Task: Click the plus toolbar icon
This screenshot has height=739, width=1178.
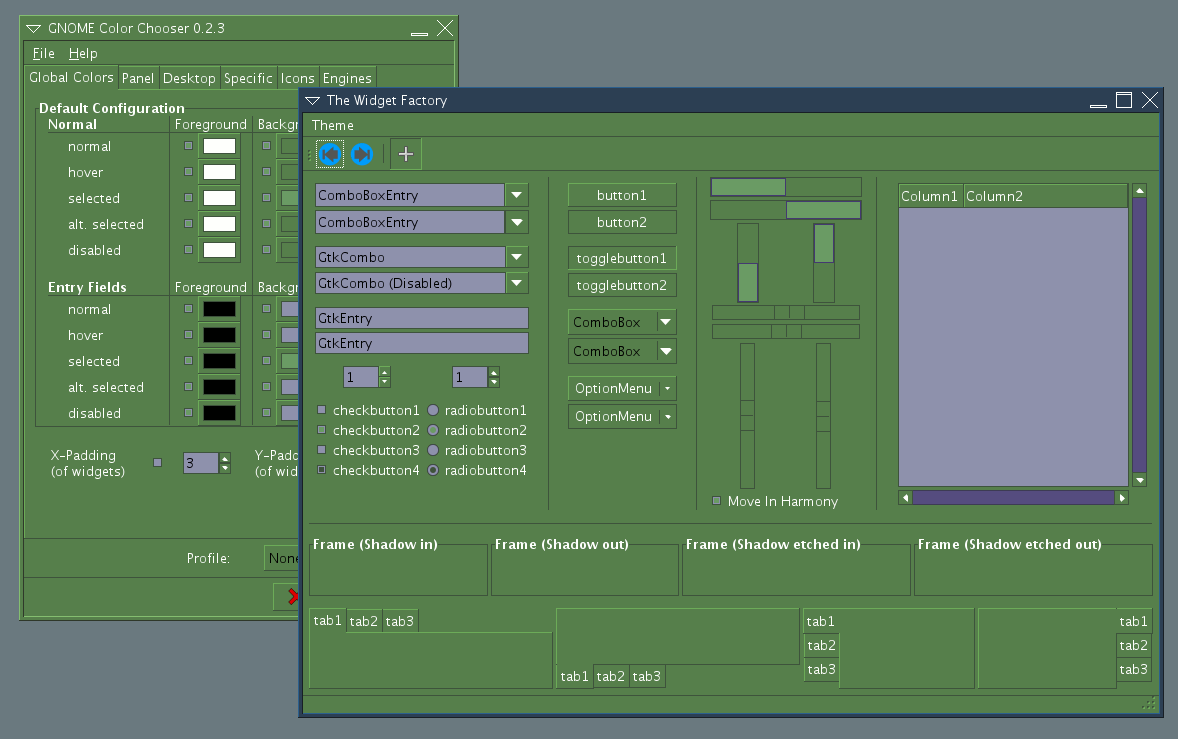Action: tap(406, 154)
